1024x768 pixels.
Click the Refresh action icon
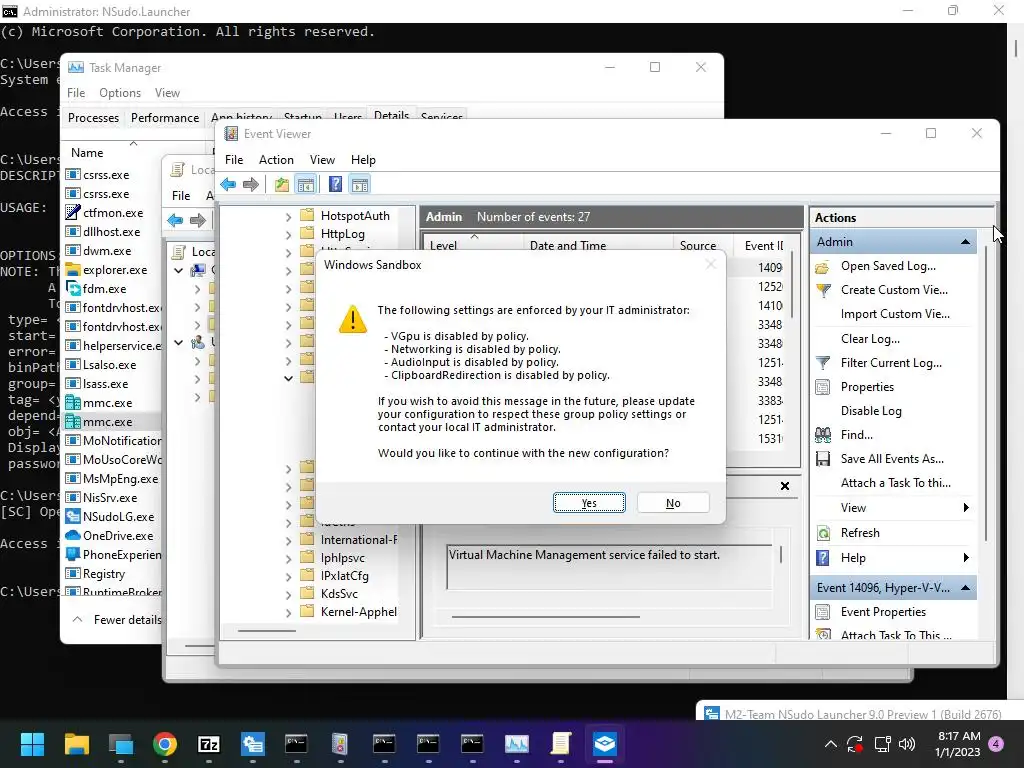pos(824,533)
